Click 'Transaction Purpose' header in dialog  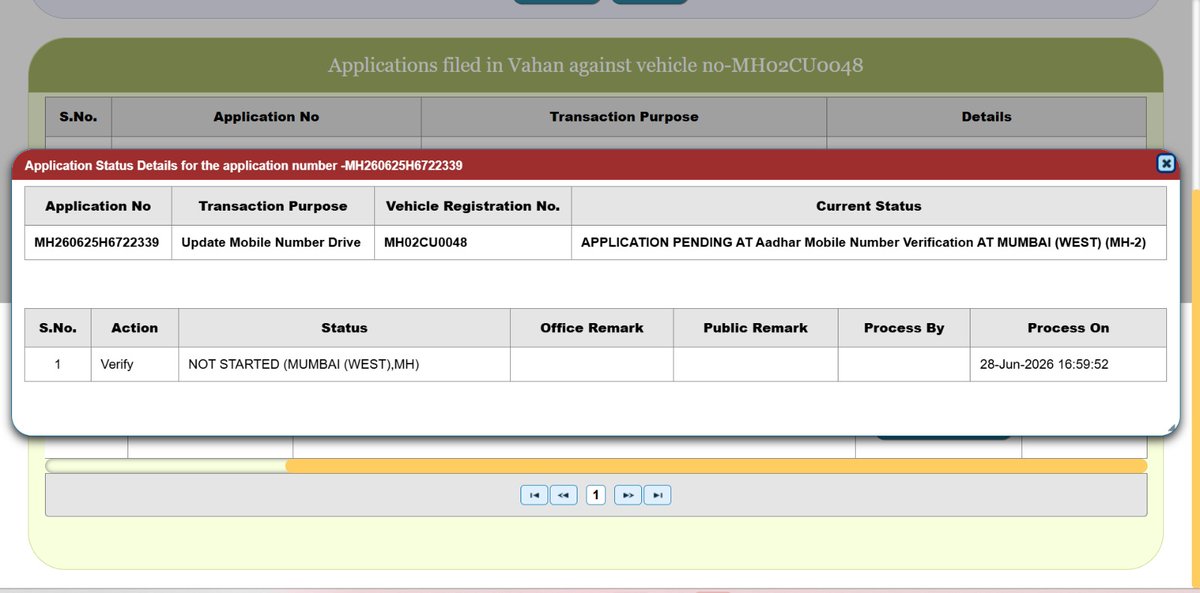(273, 206)
